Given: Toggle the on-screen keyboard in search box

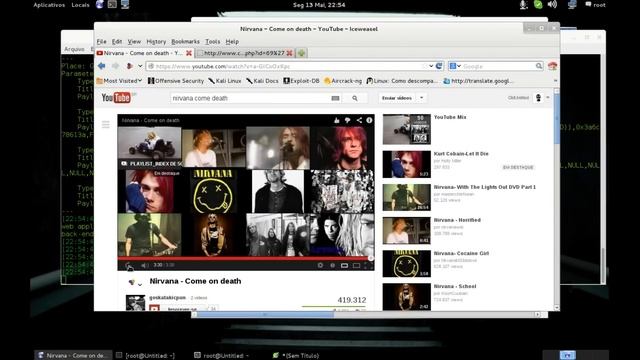Looking at the screenshot, I should [335, 98].
